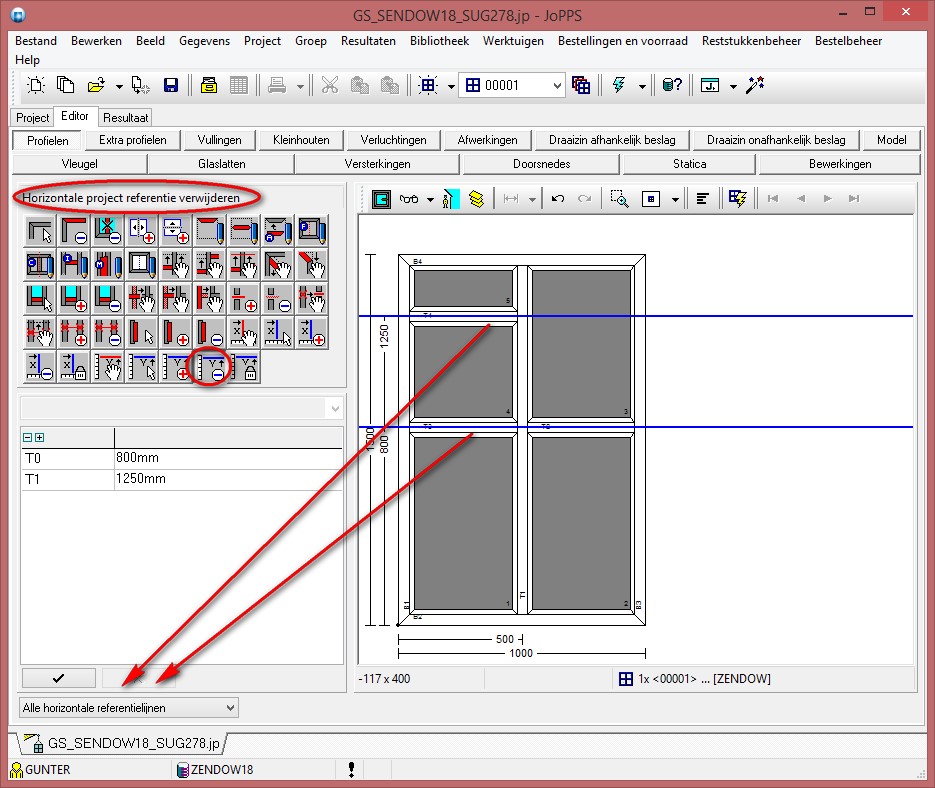The height and width of the screenshot is (788, 935).
Task: Select the T1 row label
Action: [x=32, y=479]
